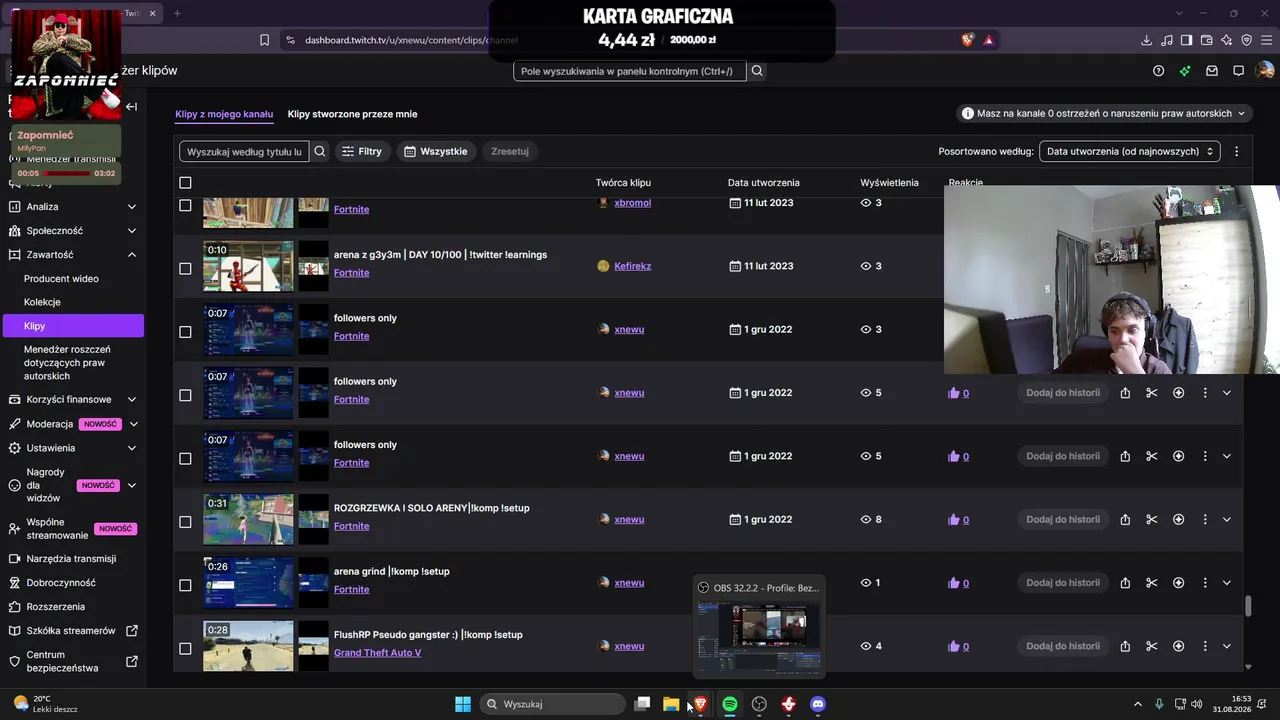Check the arena grind clip checkbox
This screenshot has height=720, width=1280.
(x=185, y=585)
